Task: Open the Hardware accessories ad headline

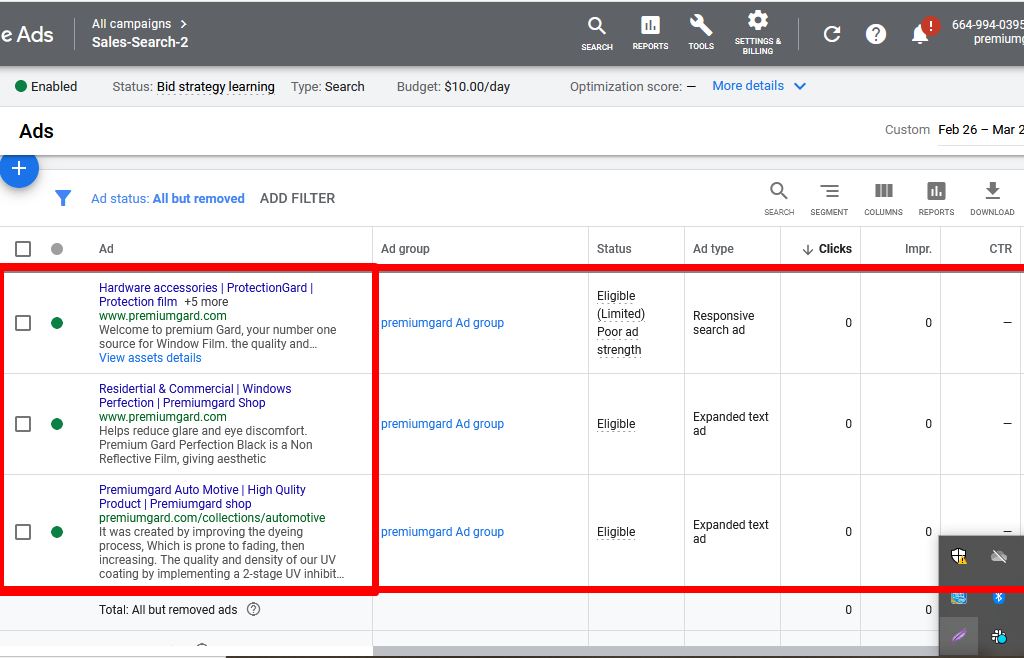Action: pyautogui.click(x=206, y=294)
